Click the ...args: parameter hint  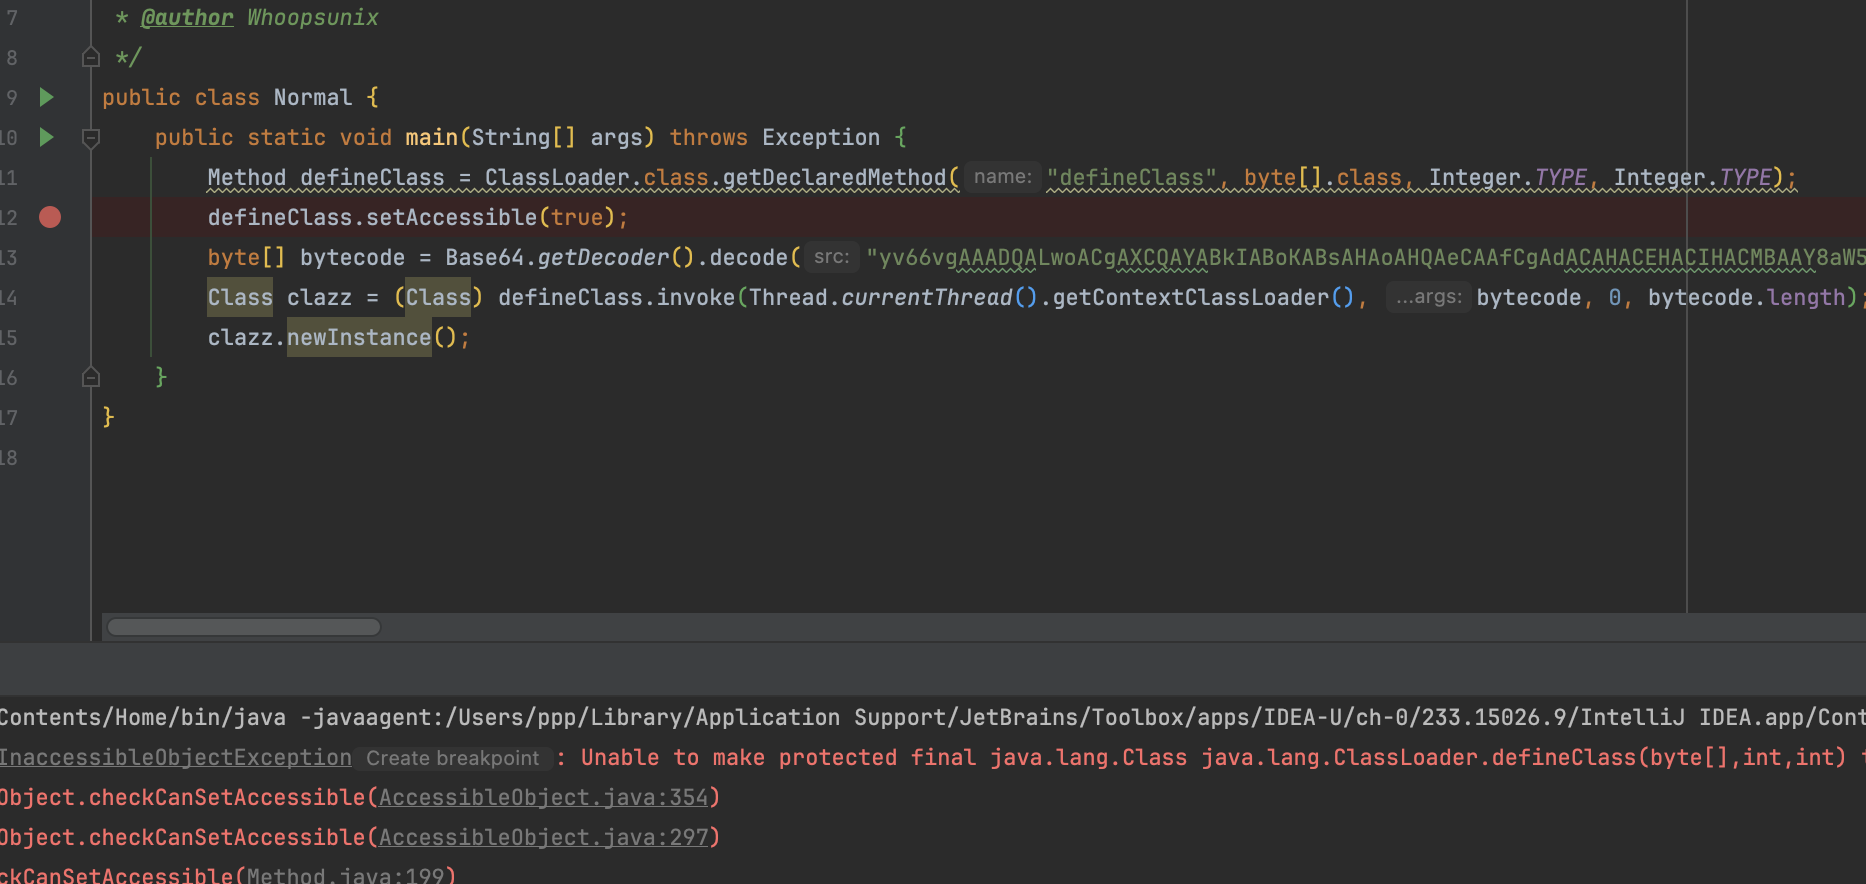(x=1428, y=297)
